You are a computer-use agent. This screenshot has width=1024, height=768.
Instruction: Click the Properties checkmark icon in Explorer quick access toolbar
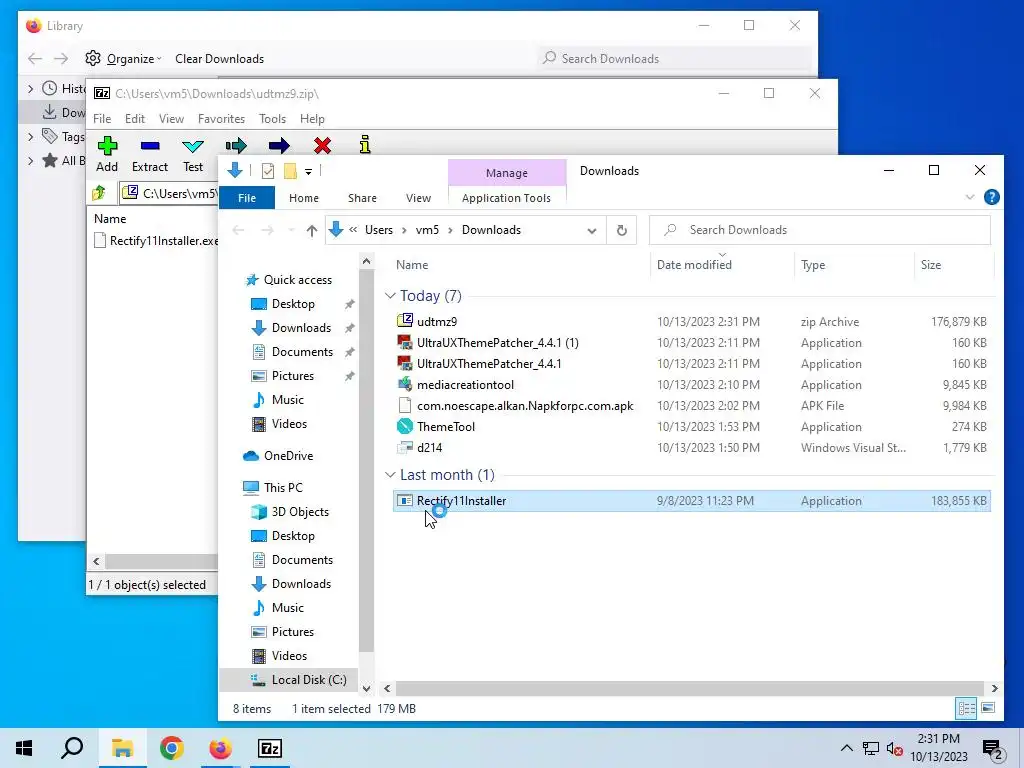pyautogui.click(x=268, y=171)
